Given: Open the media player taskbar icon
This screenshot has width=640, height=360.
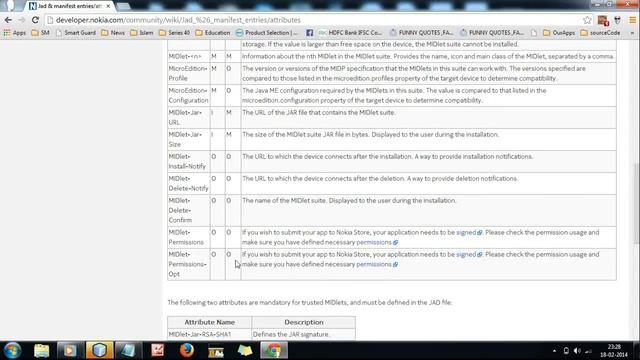Looking at the screenshot, I should click(x=70, y=350).
